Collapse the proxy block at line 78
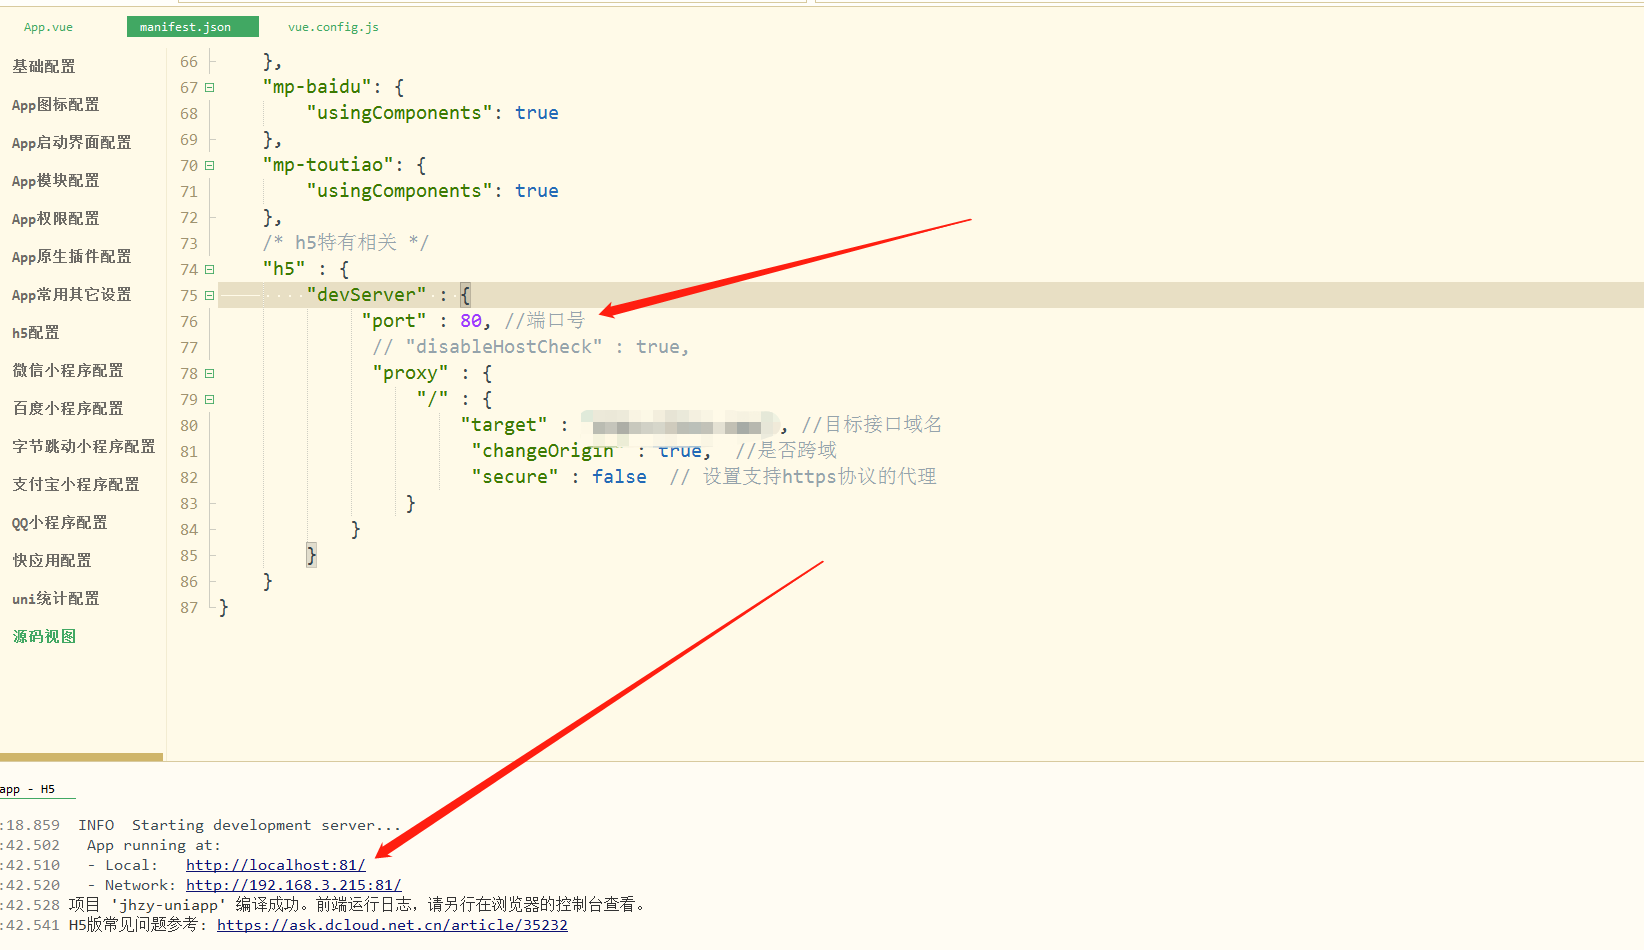1644x950 pixels. point(208,373)
